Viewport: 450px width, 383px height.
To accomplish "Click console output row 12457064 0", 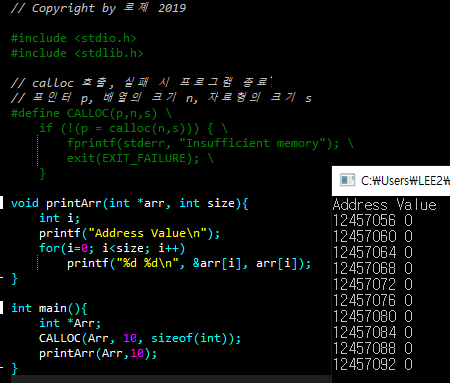I will point(373,252).
